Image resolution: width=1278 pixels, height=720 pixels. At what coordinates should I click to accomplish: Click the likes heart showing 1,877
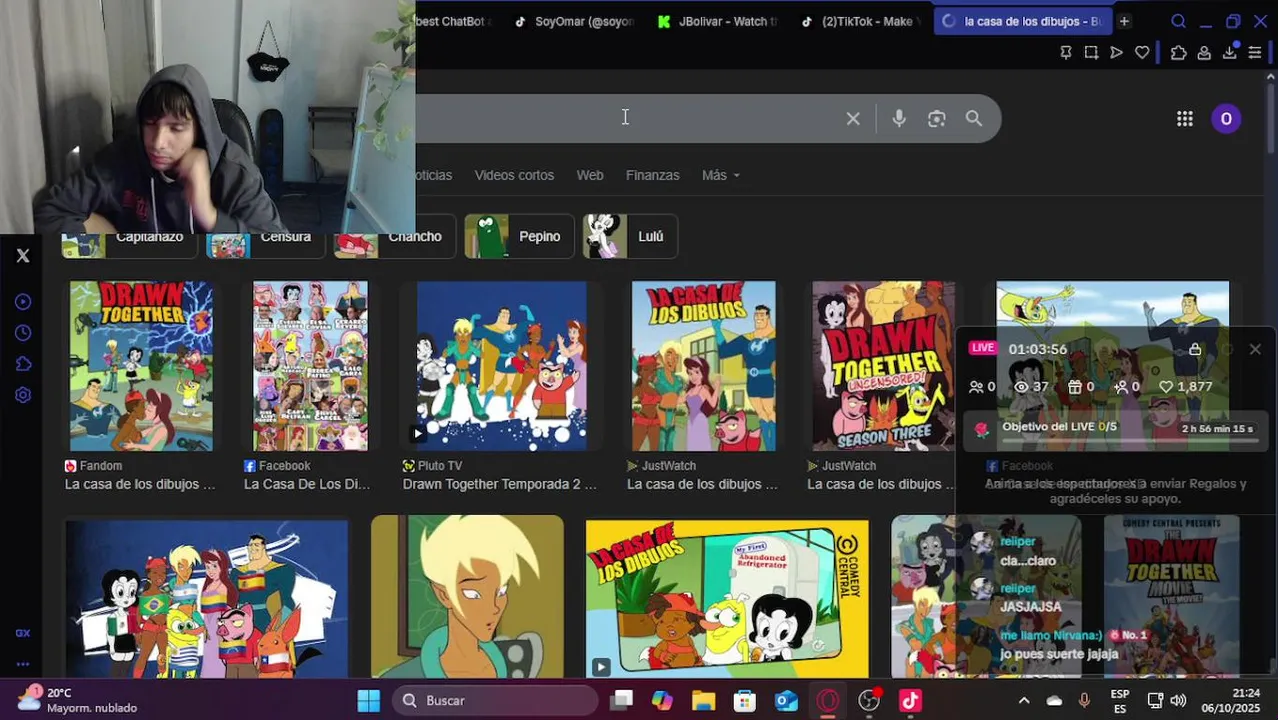pos(1185,387)
